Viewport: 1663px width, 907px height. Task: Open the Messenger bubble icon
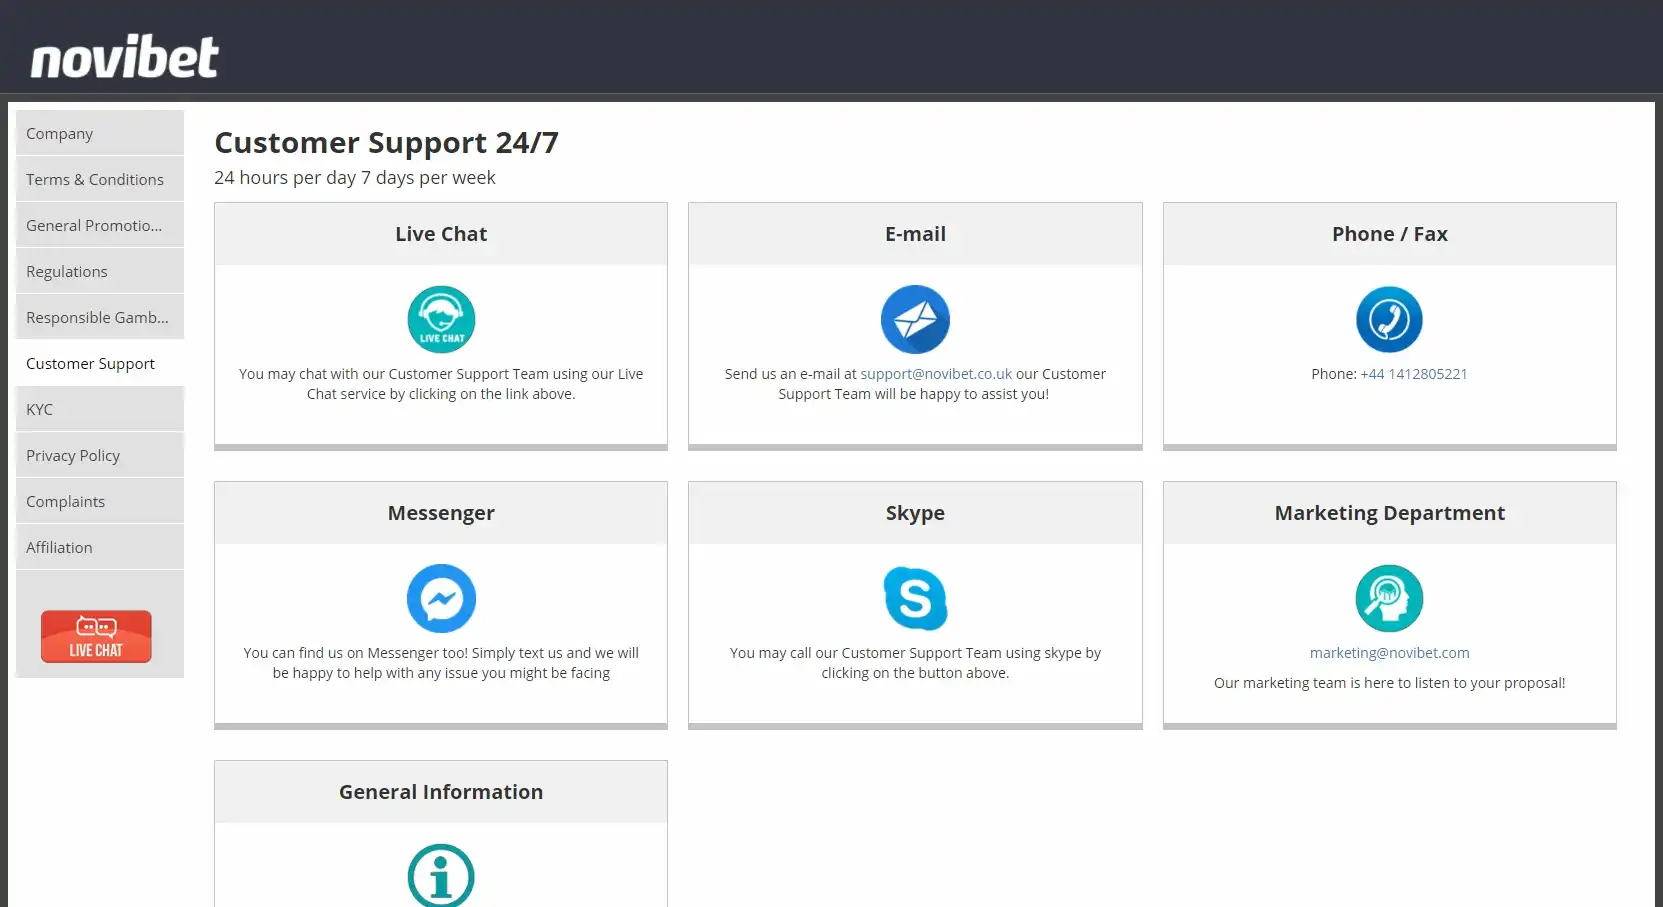441,599
